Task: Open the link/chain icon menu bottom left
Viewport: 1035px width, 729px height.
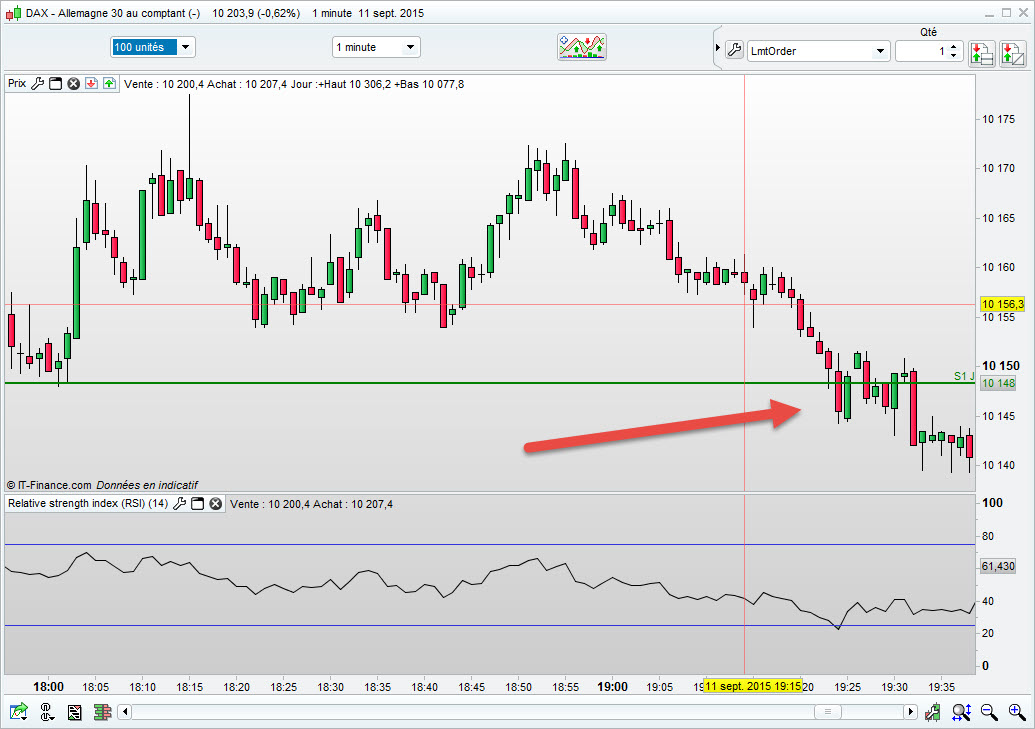Action: tap(46, 711)
